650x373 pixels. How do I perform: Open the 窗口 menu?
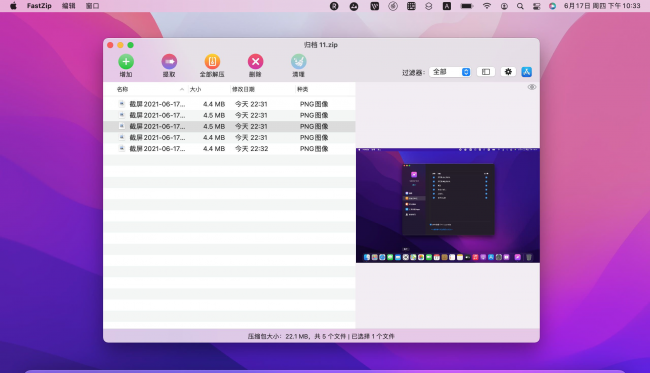click(92, 6)
